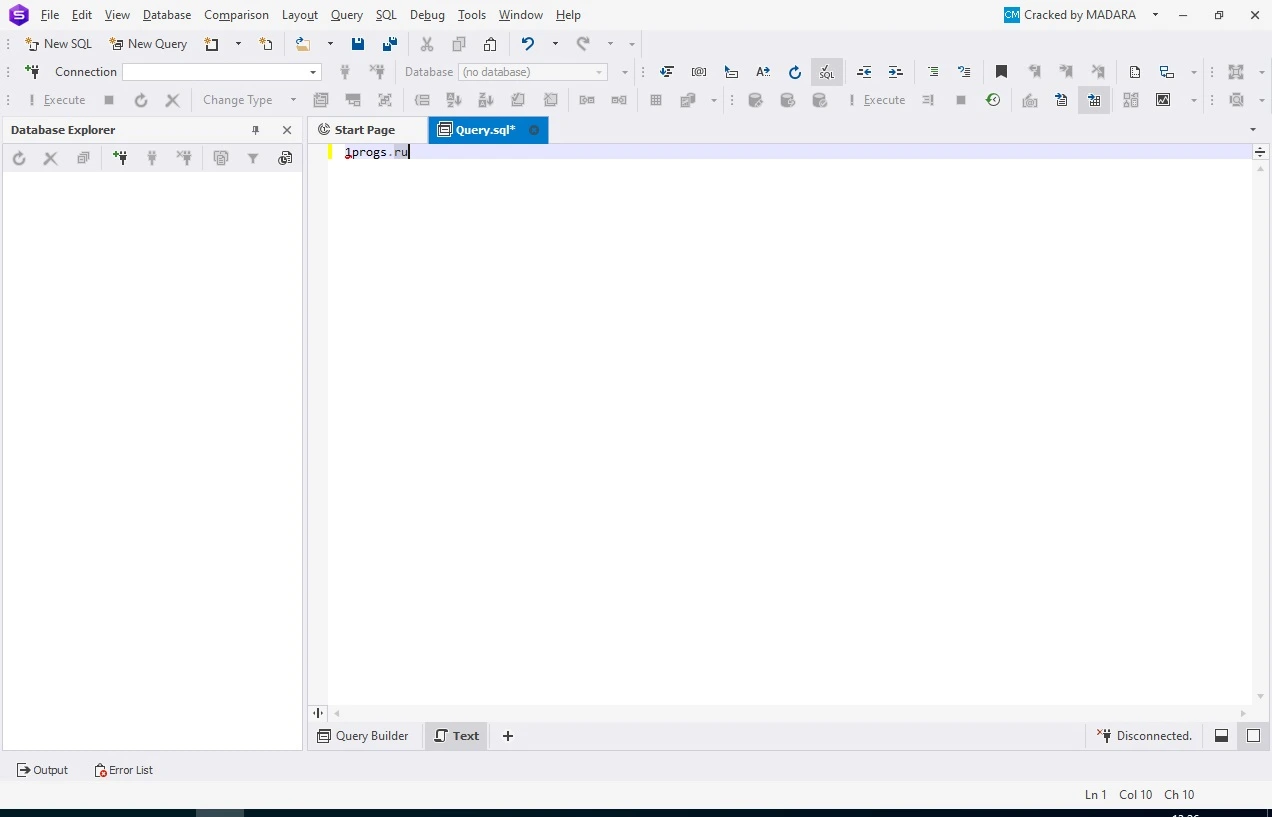Click the decrease indent icon
This screenshot has width=1272, height=817.
[864, 72]
